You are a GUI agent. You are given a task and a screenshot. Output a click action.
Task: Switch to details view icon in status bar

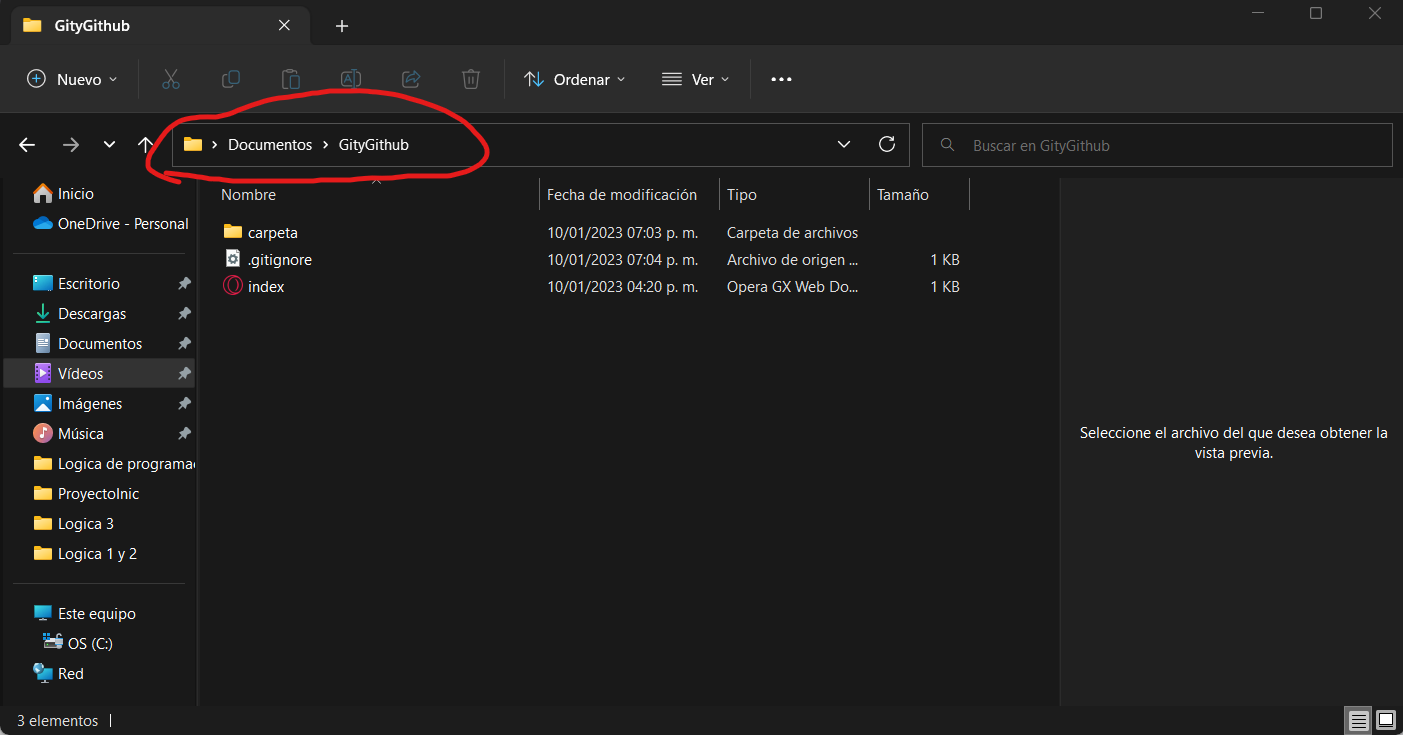(1358, 720)
